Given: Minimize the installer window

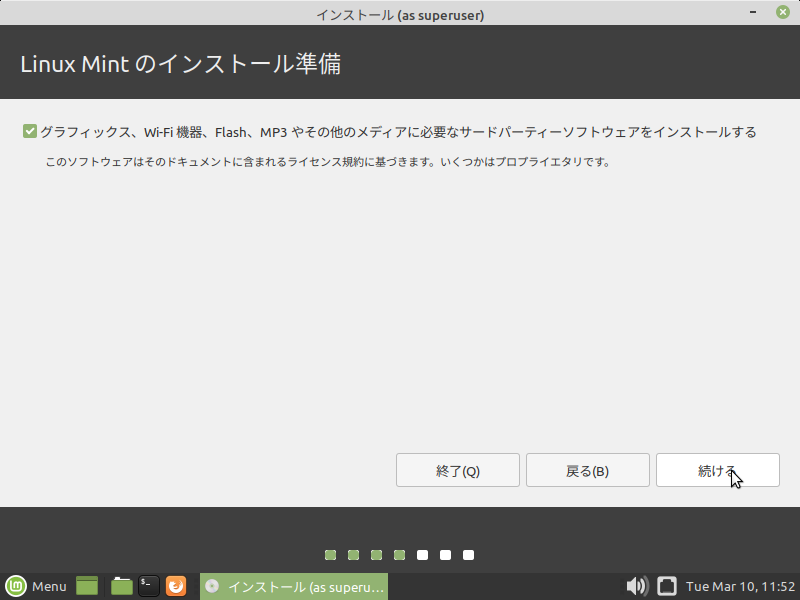Looking at the screenshot, I should pyautogui.click(x=753, y=12).
